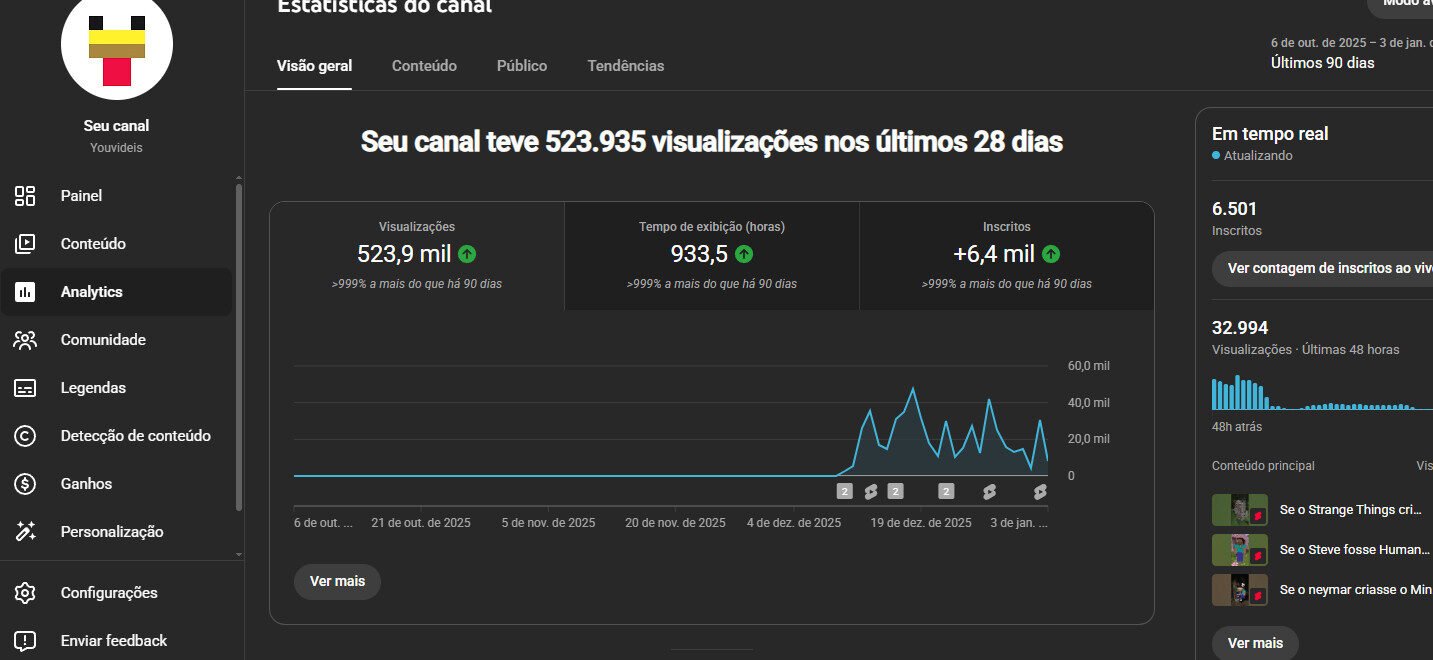Switch to the Conteúdo analytics tab
The height and width of the screenshot is (660, 1433).
[x=424, y=65]
